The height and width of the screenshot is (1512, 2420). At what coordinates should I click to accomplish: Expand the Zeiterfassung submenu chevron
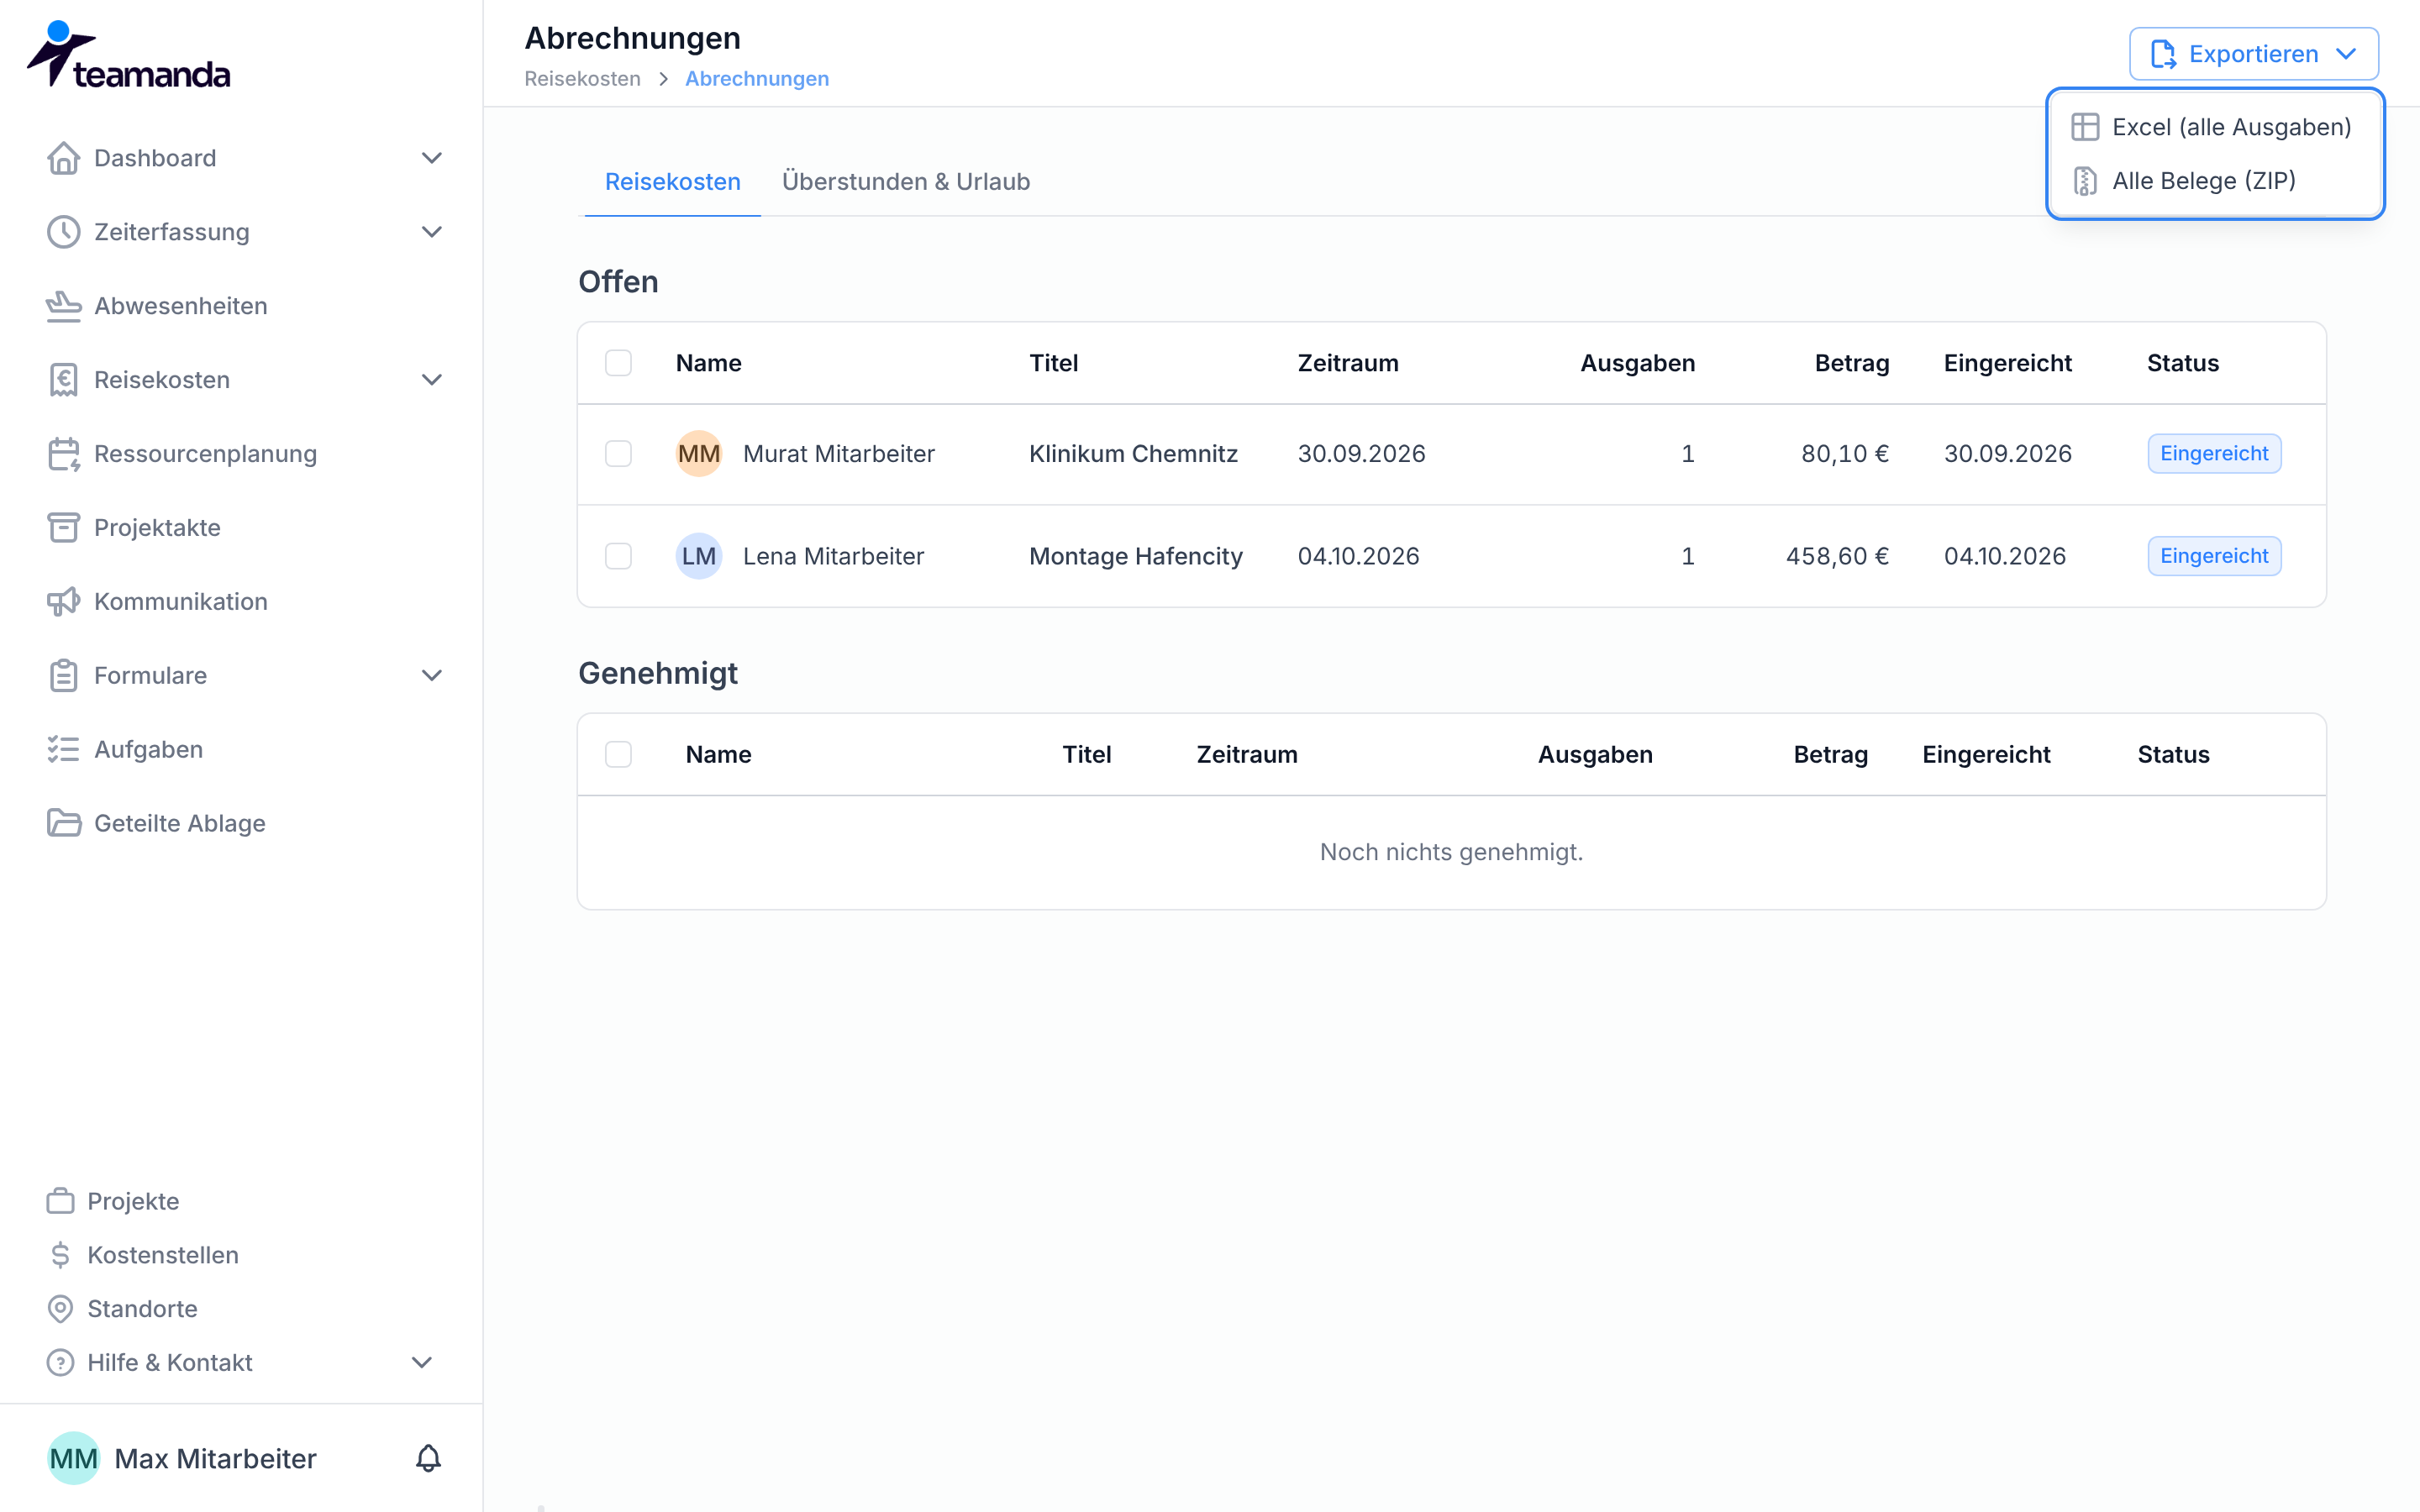[x=432, y=232]
